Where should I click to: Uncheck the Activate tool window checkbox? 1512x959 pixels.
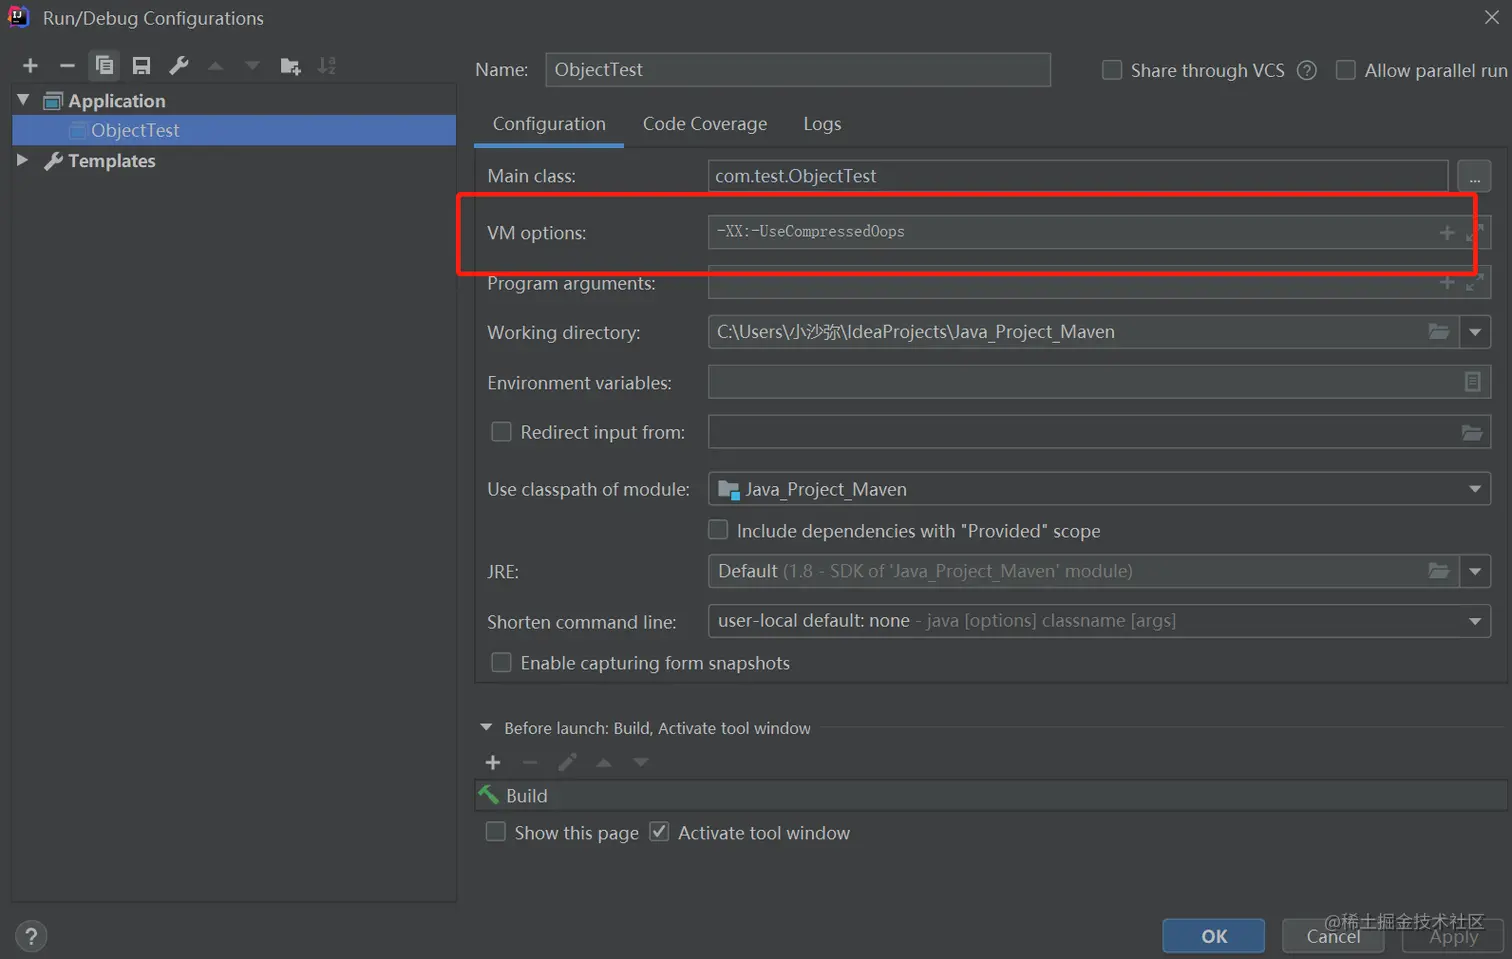659,832
